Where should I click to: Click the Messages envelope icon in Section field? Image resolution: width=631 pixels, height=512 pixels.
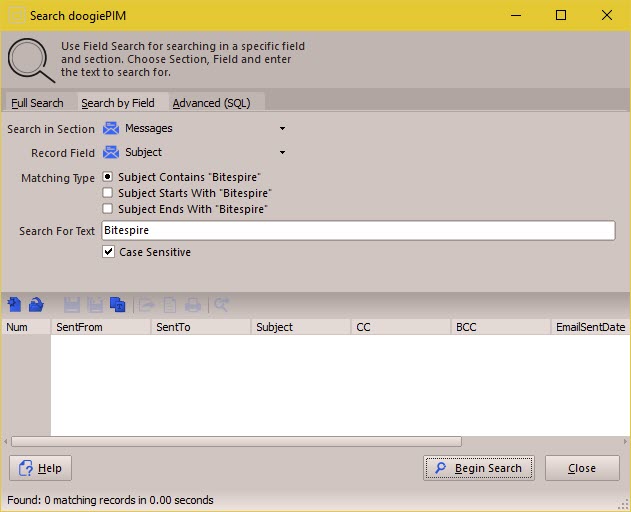[111, 128]
